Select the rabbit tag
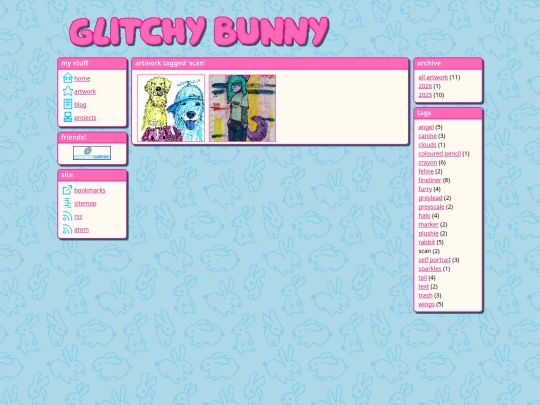 tap(426, 242)
